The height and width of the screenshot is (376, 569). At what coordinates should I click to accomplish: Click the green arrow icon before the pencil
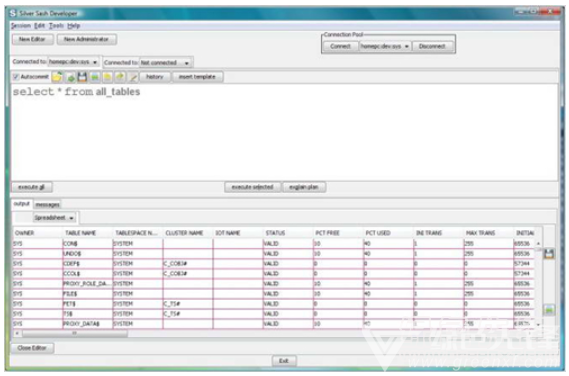[120, 77]
